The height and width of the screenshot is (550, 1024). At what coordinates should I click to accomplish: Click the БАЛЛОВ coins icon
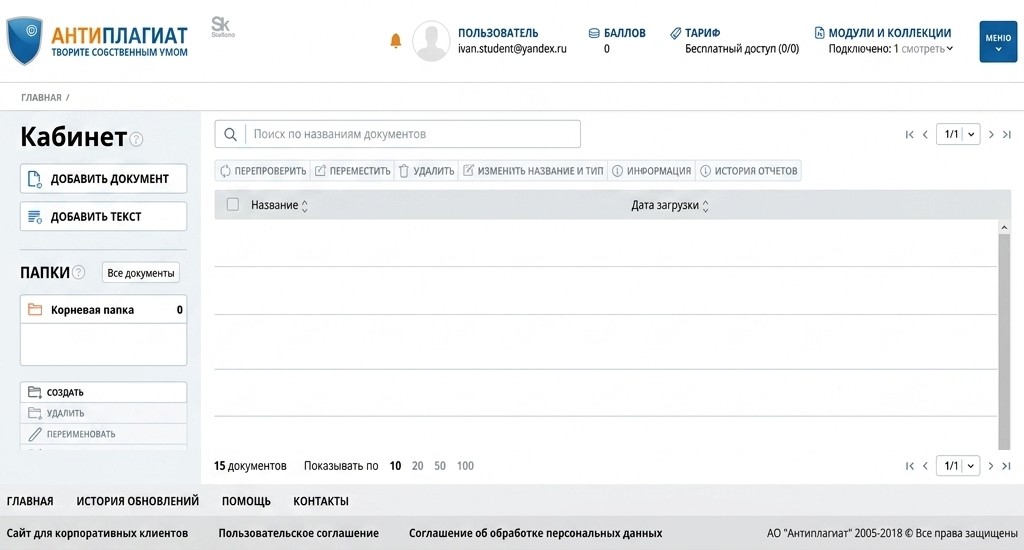[x=594, y=33]
